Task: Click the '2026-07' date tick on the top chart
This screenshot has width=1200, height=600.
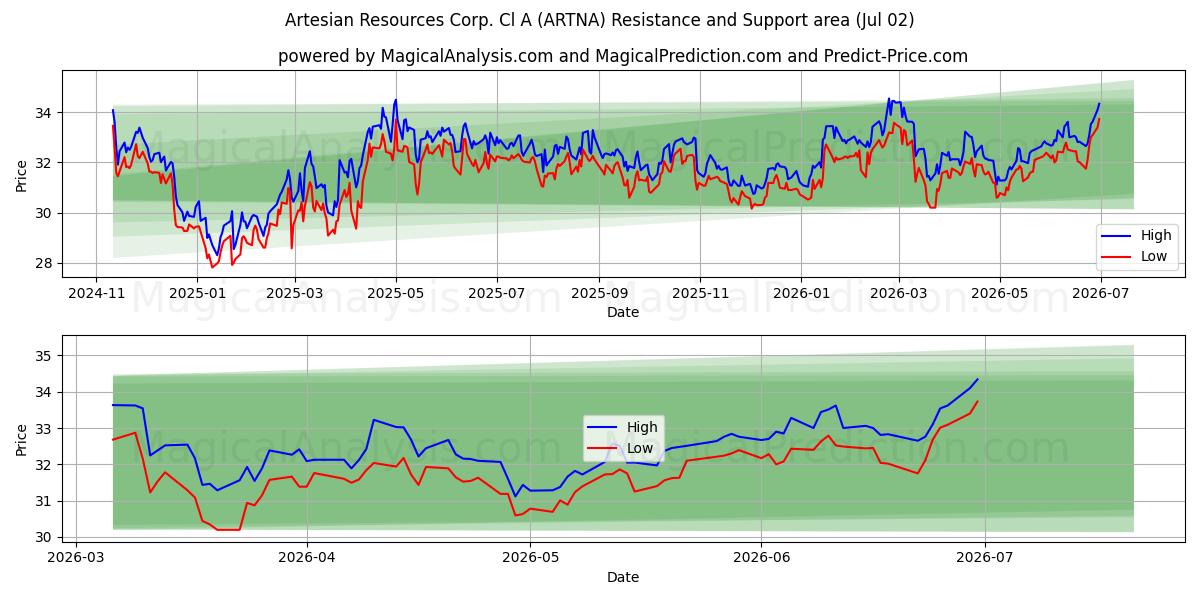Action: tap(1100, 293)
